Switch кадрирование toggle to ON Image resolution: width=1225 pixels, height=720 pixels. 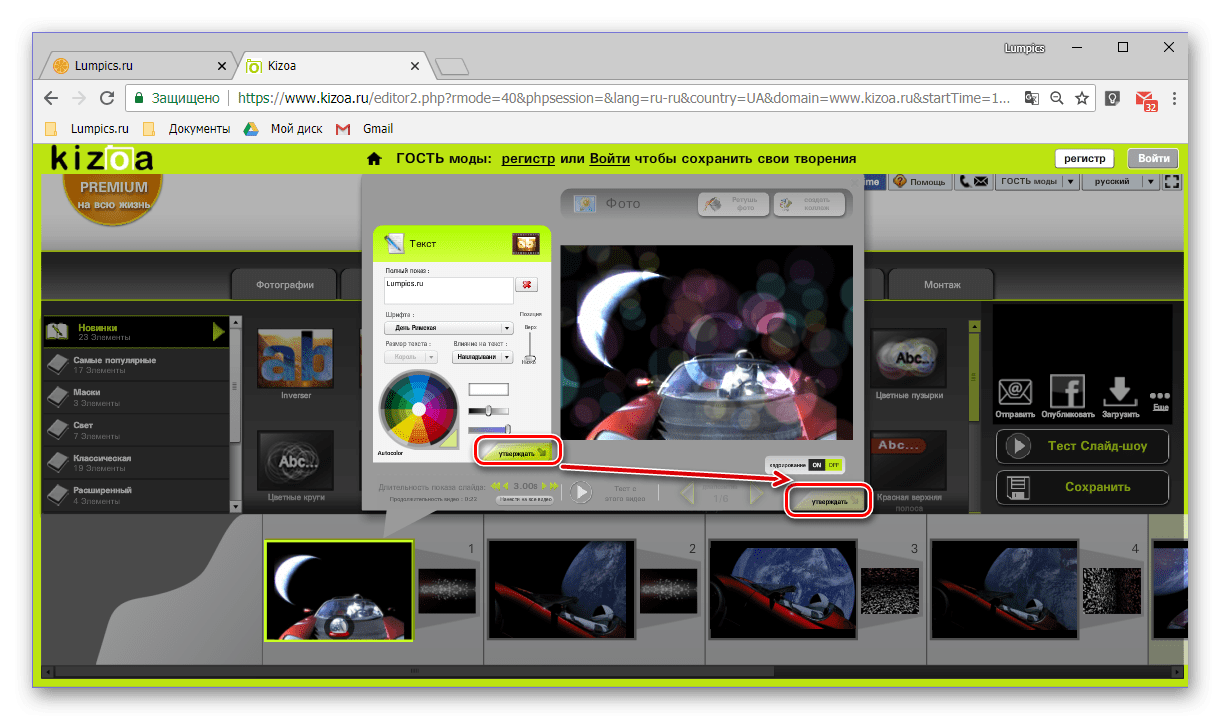point(817,465)
